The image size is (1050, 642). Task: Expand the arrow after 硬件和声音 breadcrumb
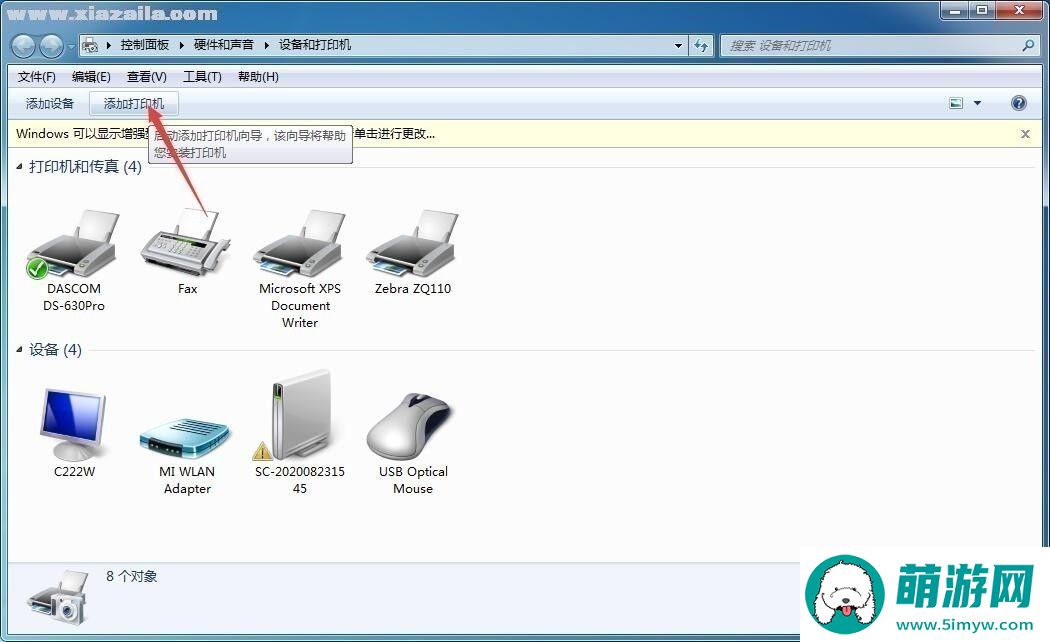pyautogui.click(x=267, y=46)
